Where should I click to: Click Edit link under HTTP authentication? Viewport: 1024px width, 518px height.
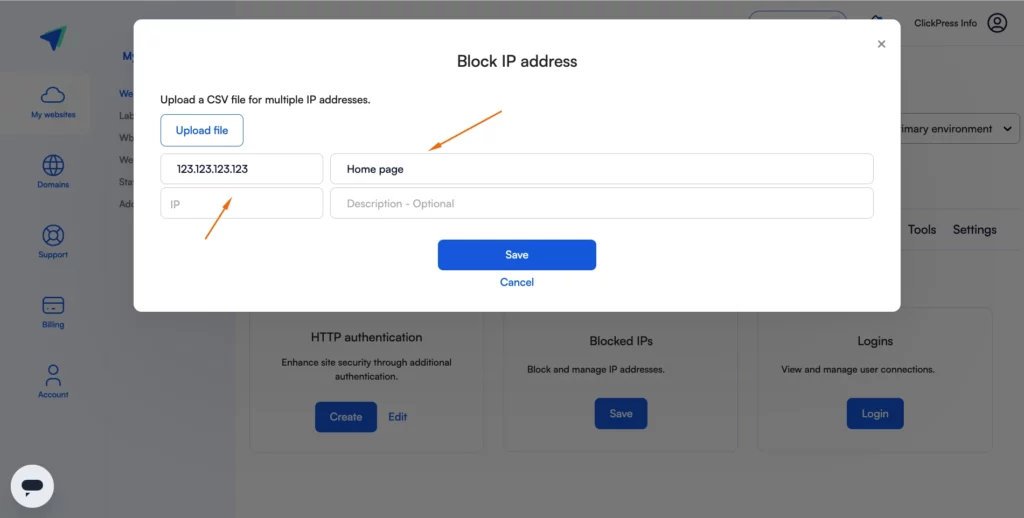tap(397, 417)
